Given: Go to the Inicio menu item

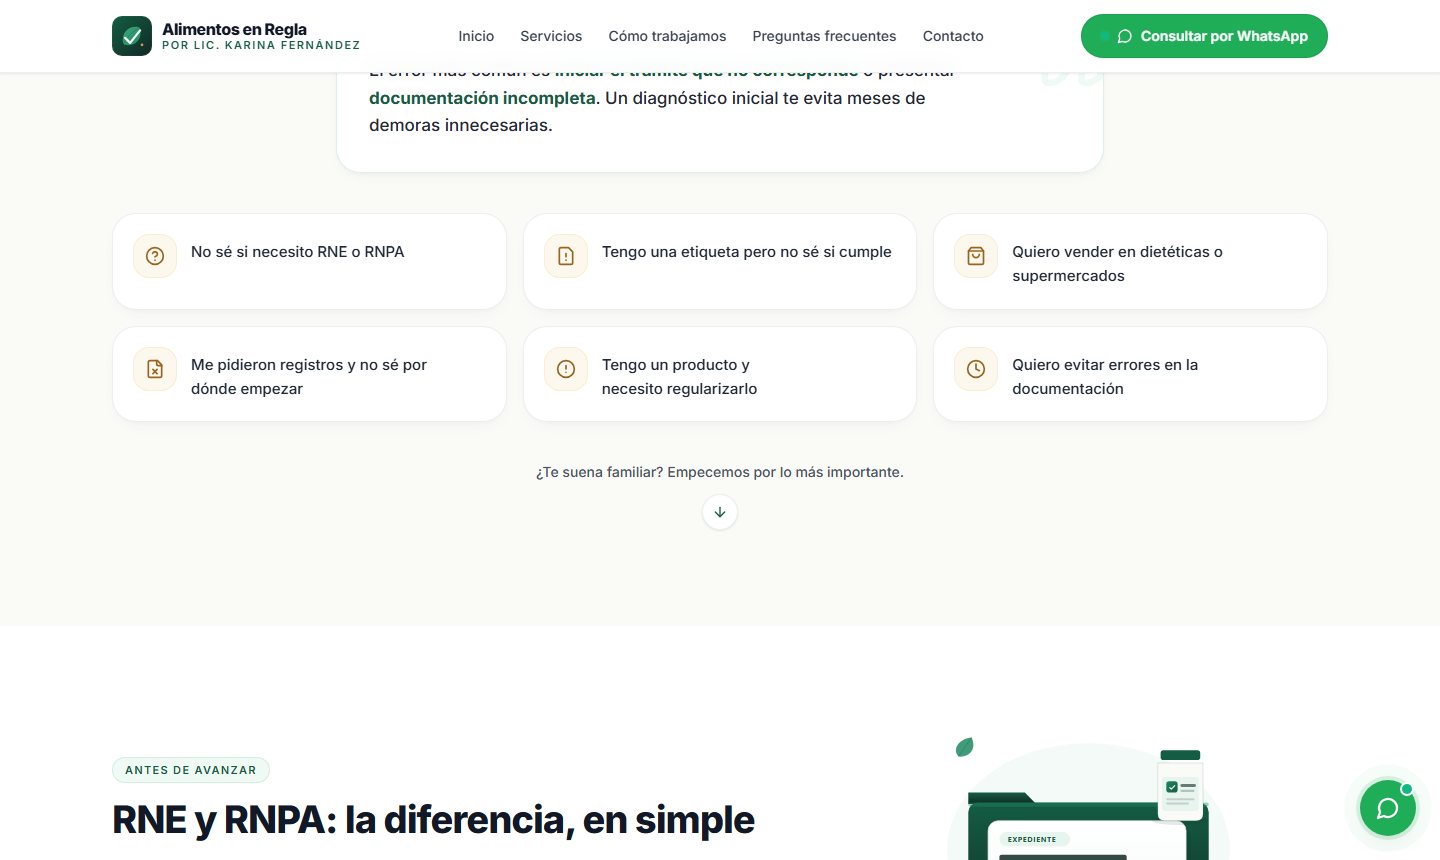Looking at the screenshot, I should pyautogui.click(x=476, y=36).
